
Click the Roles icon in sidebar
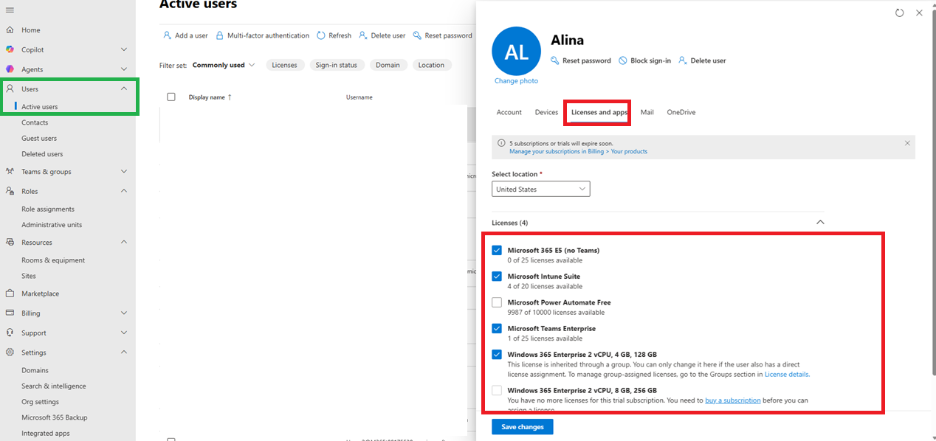10,191
